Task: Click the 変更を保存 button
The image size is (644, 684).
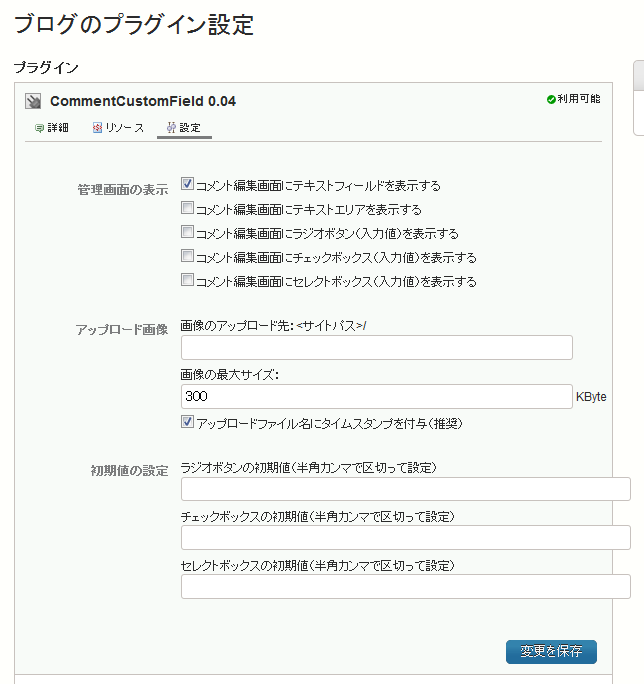Action: [552, 652]
